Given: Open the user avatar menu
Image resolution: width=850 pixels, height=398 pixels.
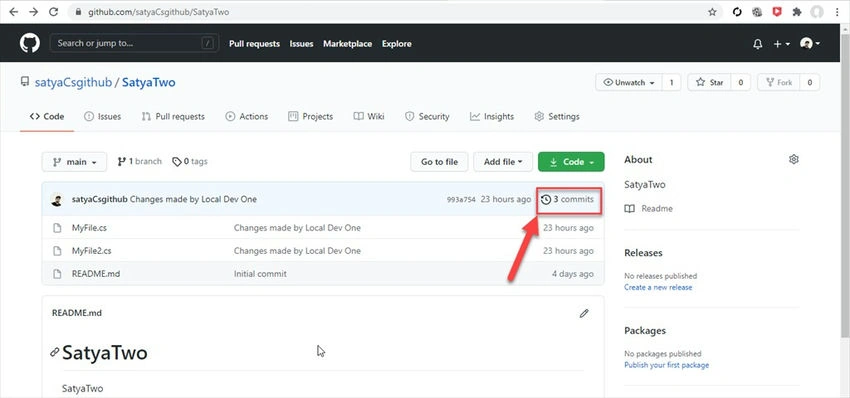Looking at the screenshot, I should pyautogui.click(x=810, y=44).
